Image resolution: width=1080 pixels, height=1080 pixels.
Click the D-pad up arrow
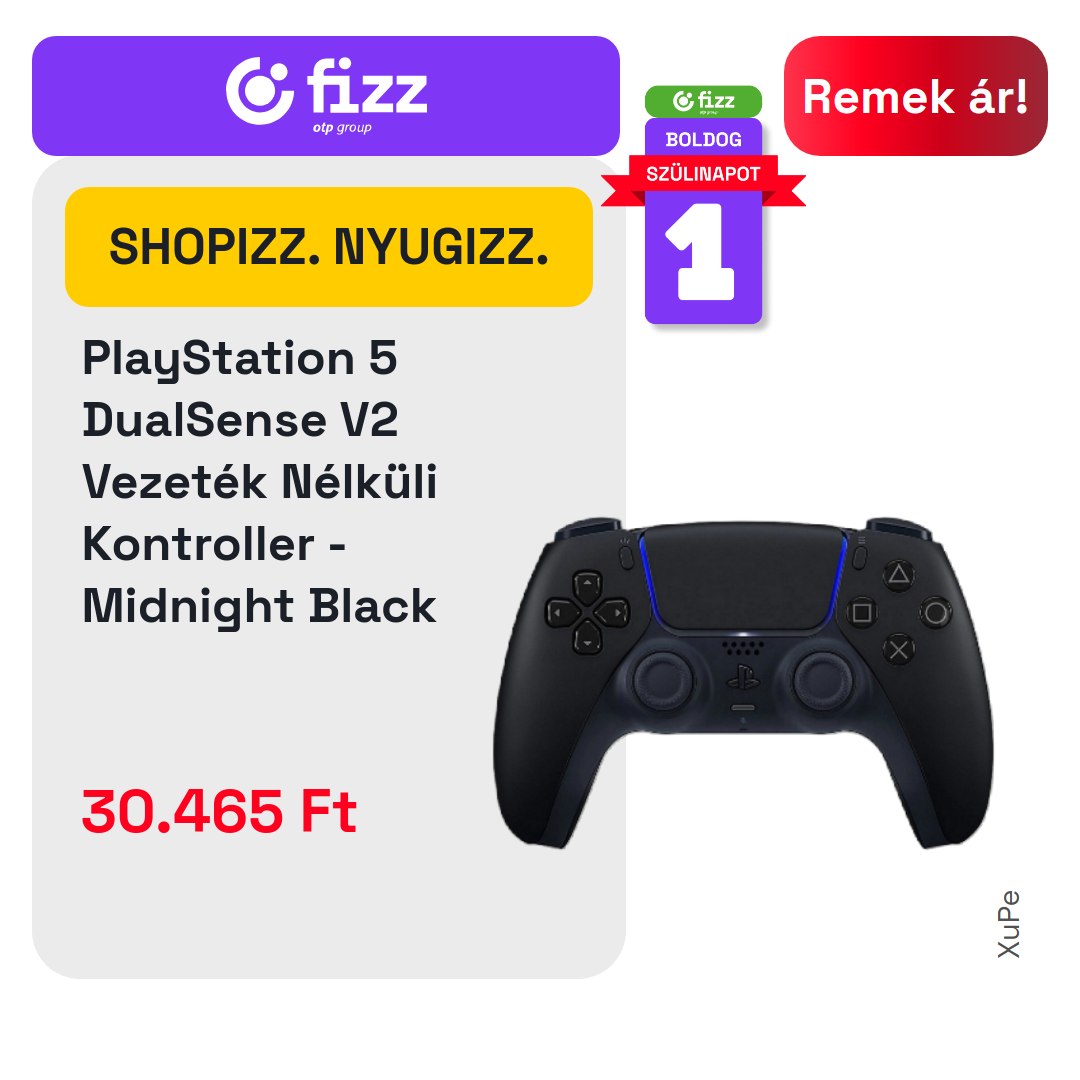coord(588,584)
